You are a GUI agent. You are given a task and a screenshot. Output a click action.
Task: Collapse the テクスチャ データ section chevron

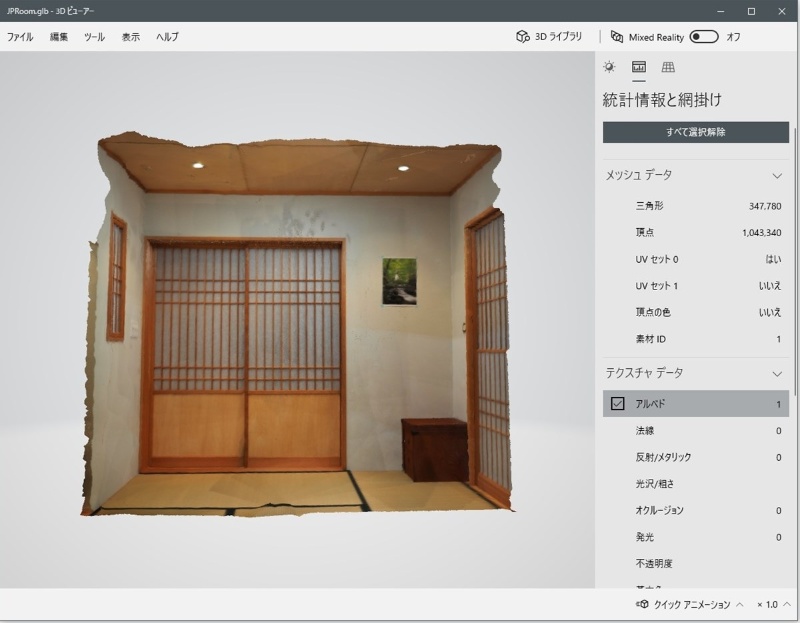(777, 373)
